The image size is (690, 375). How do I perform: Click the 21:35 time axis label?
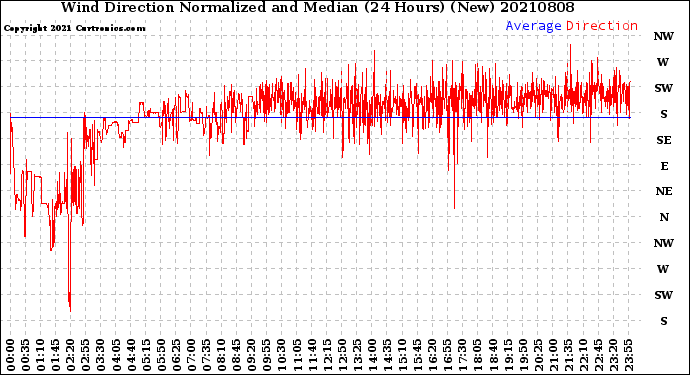[x=568, y=355]
